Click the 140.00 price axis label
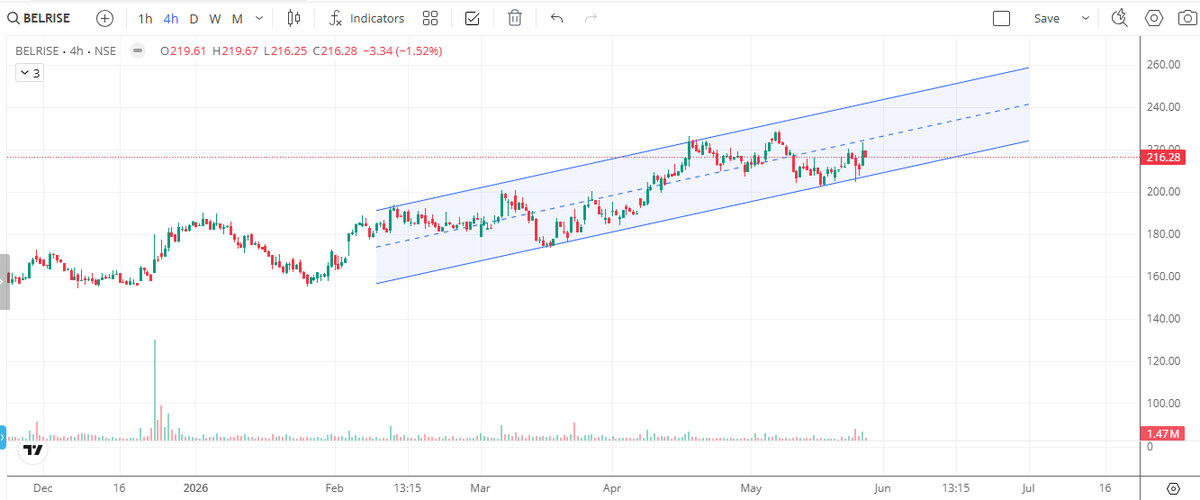 [x=1166, y=319]
